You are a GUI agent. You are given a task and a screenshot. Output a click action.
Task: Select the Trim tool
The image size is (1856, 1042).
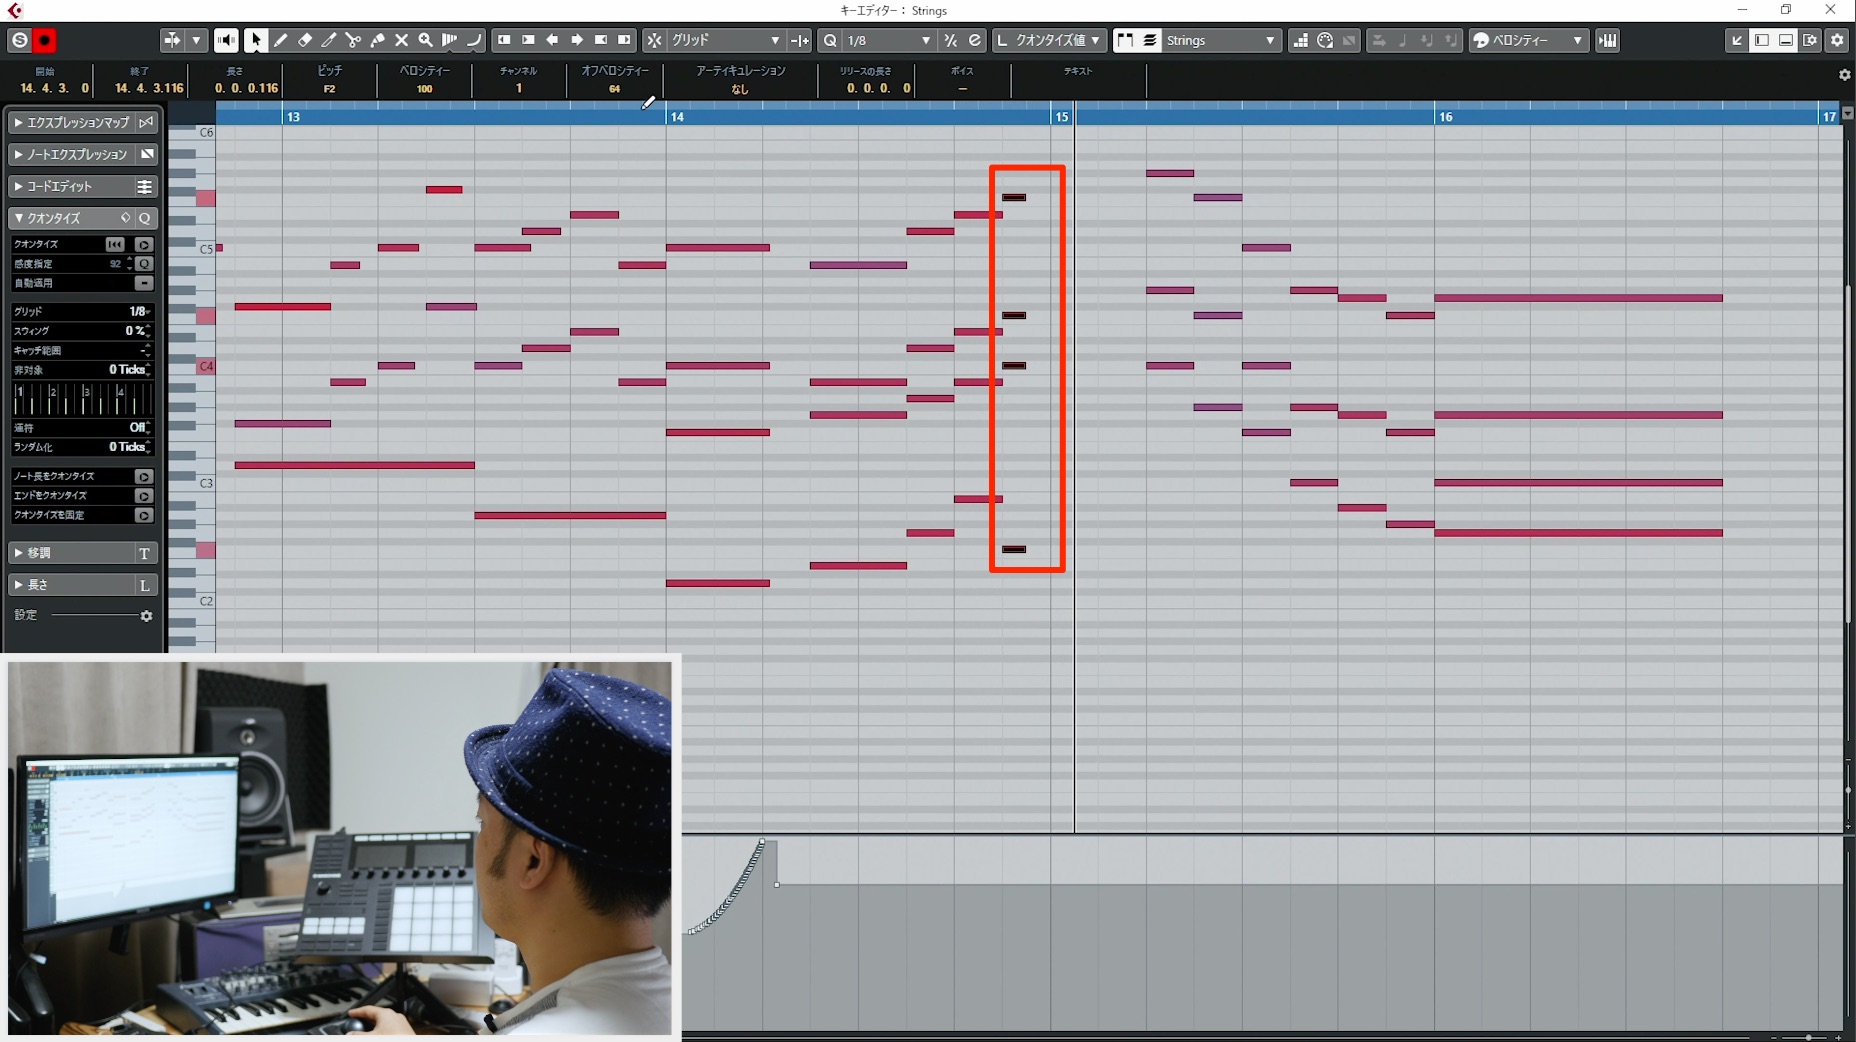point(329,40)
